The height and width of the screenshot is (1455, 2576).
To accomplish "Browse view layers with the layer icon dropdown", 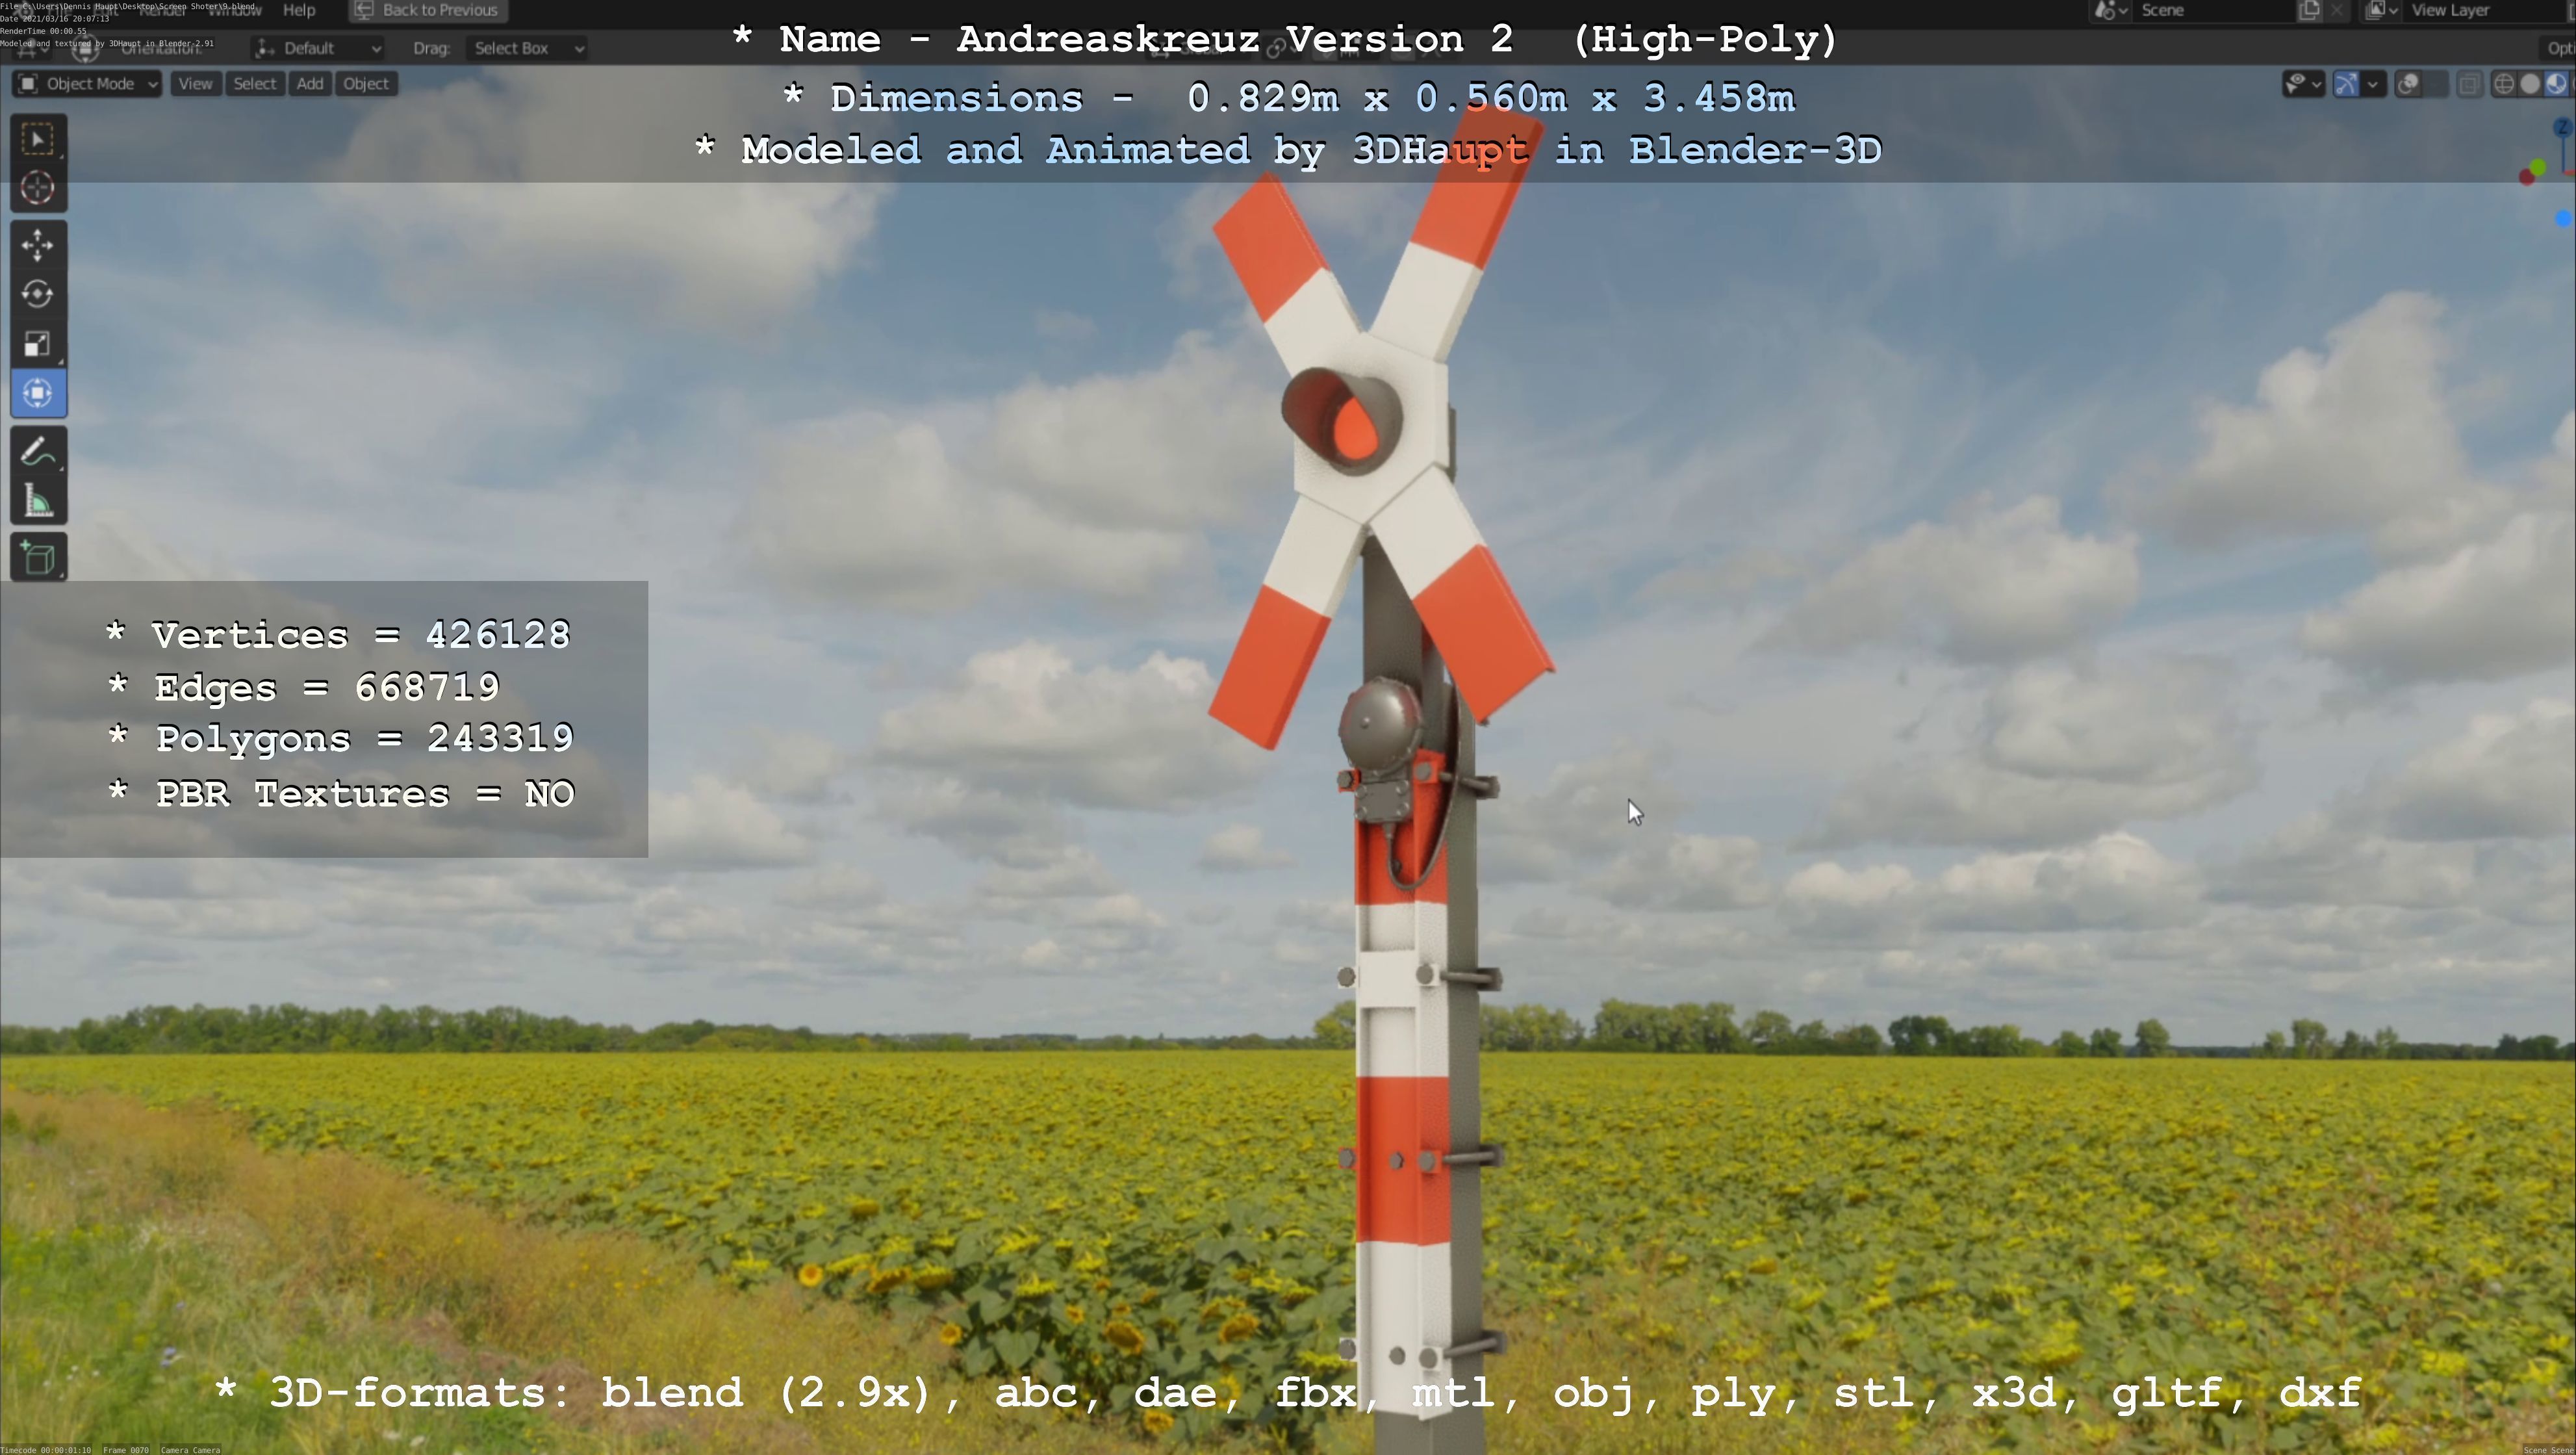I will (2382, 10).
